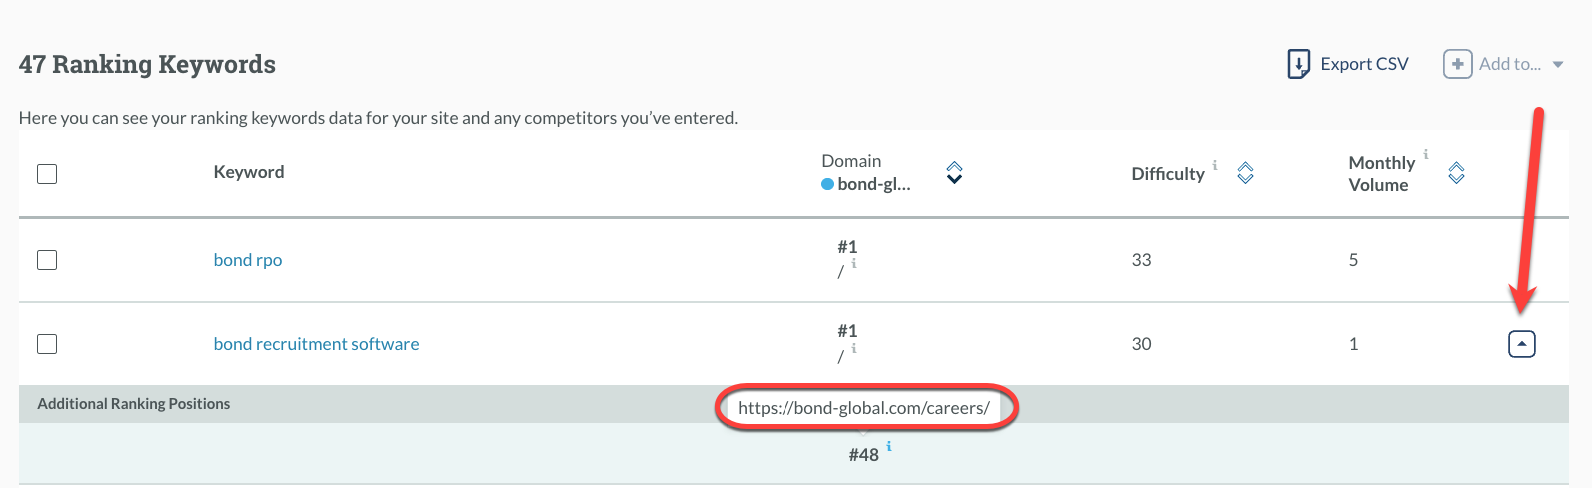Image resolution: width=1592 pixels, height=488 pixels.
Task: Click the Keyword column header
Action: (249, 172)
